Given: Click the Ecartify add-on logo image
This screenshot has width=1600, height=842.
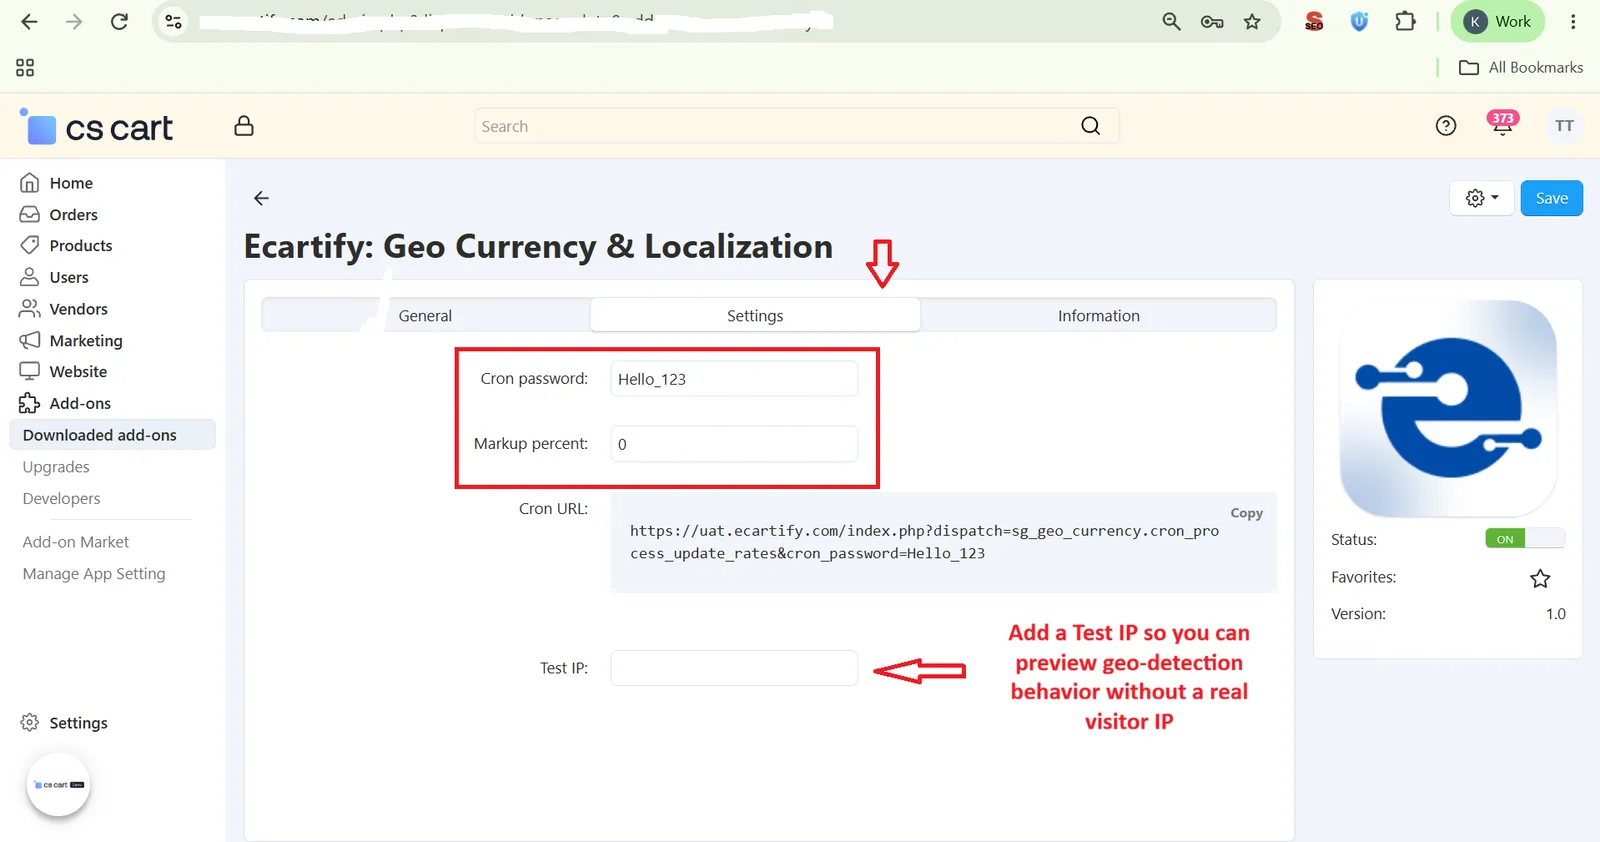Looking at the screenshot, I should coord(1447,408).
